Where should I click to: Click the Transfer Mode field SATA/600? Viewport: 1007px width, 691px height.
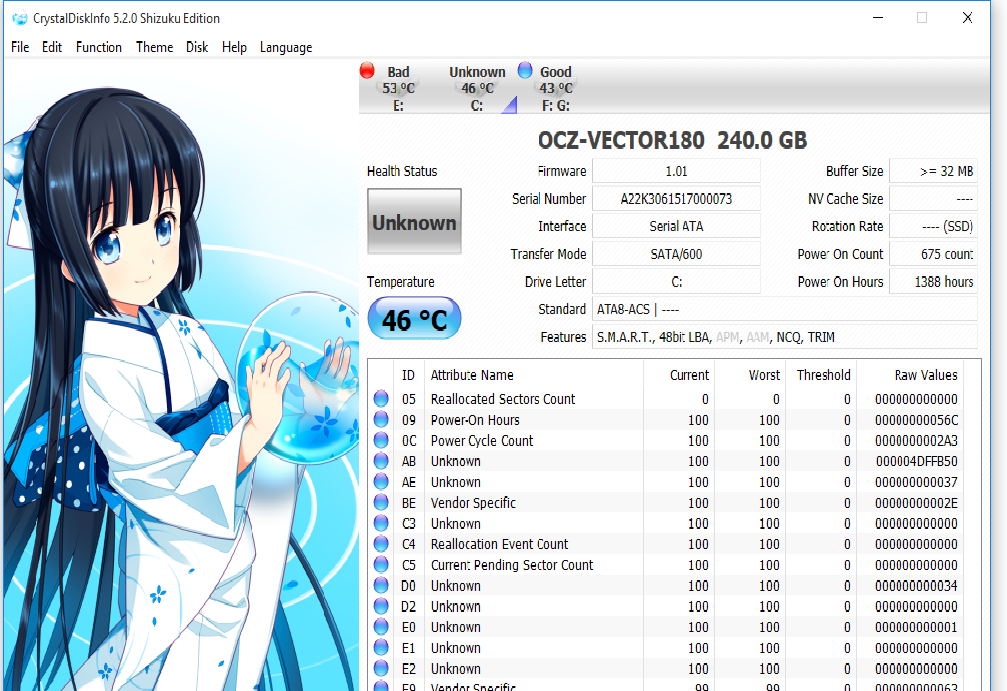[676, 254]
